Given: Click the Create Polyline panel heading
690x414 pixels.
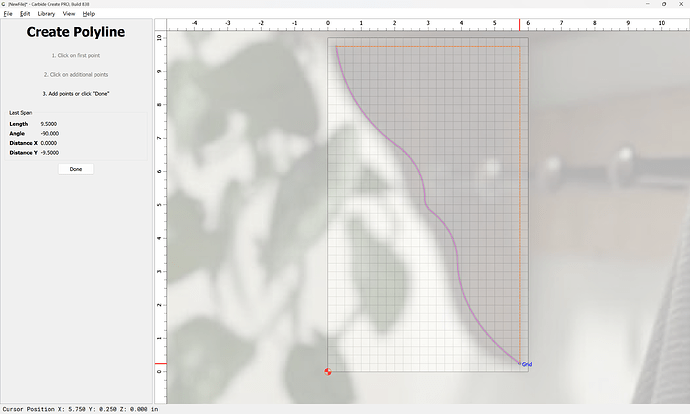Looking at the screenshot, I should 76,33.
